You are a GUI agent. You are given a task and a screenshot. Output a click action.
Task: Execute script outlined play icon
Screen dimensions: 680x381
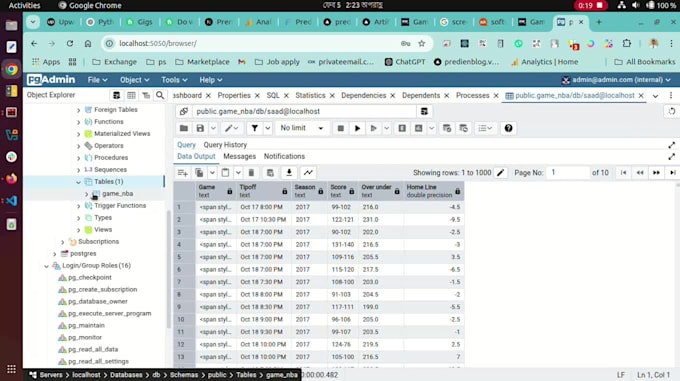373,128
